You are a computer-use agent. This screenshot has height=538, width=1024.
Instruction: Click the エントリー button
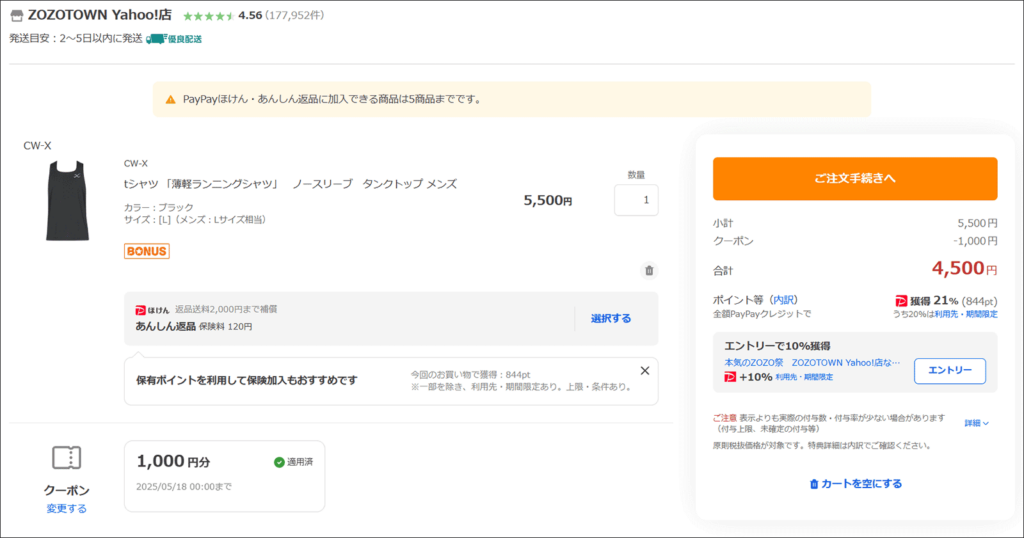[950, 371]
